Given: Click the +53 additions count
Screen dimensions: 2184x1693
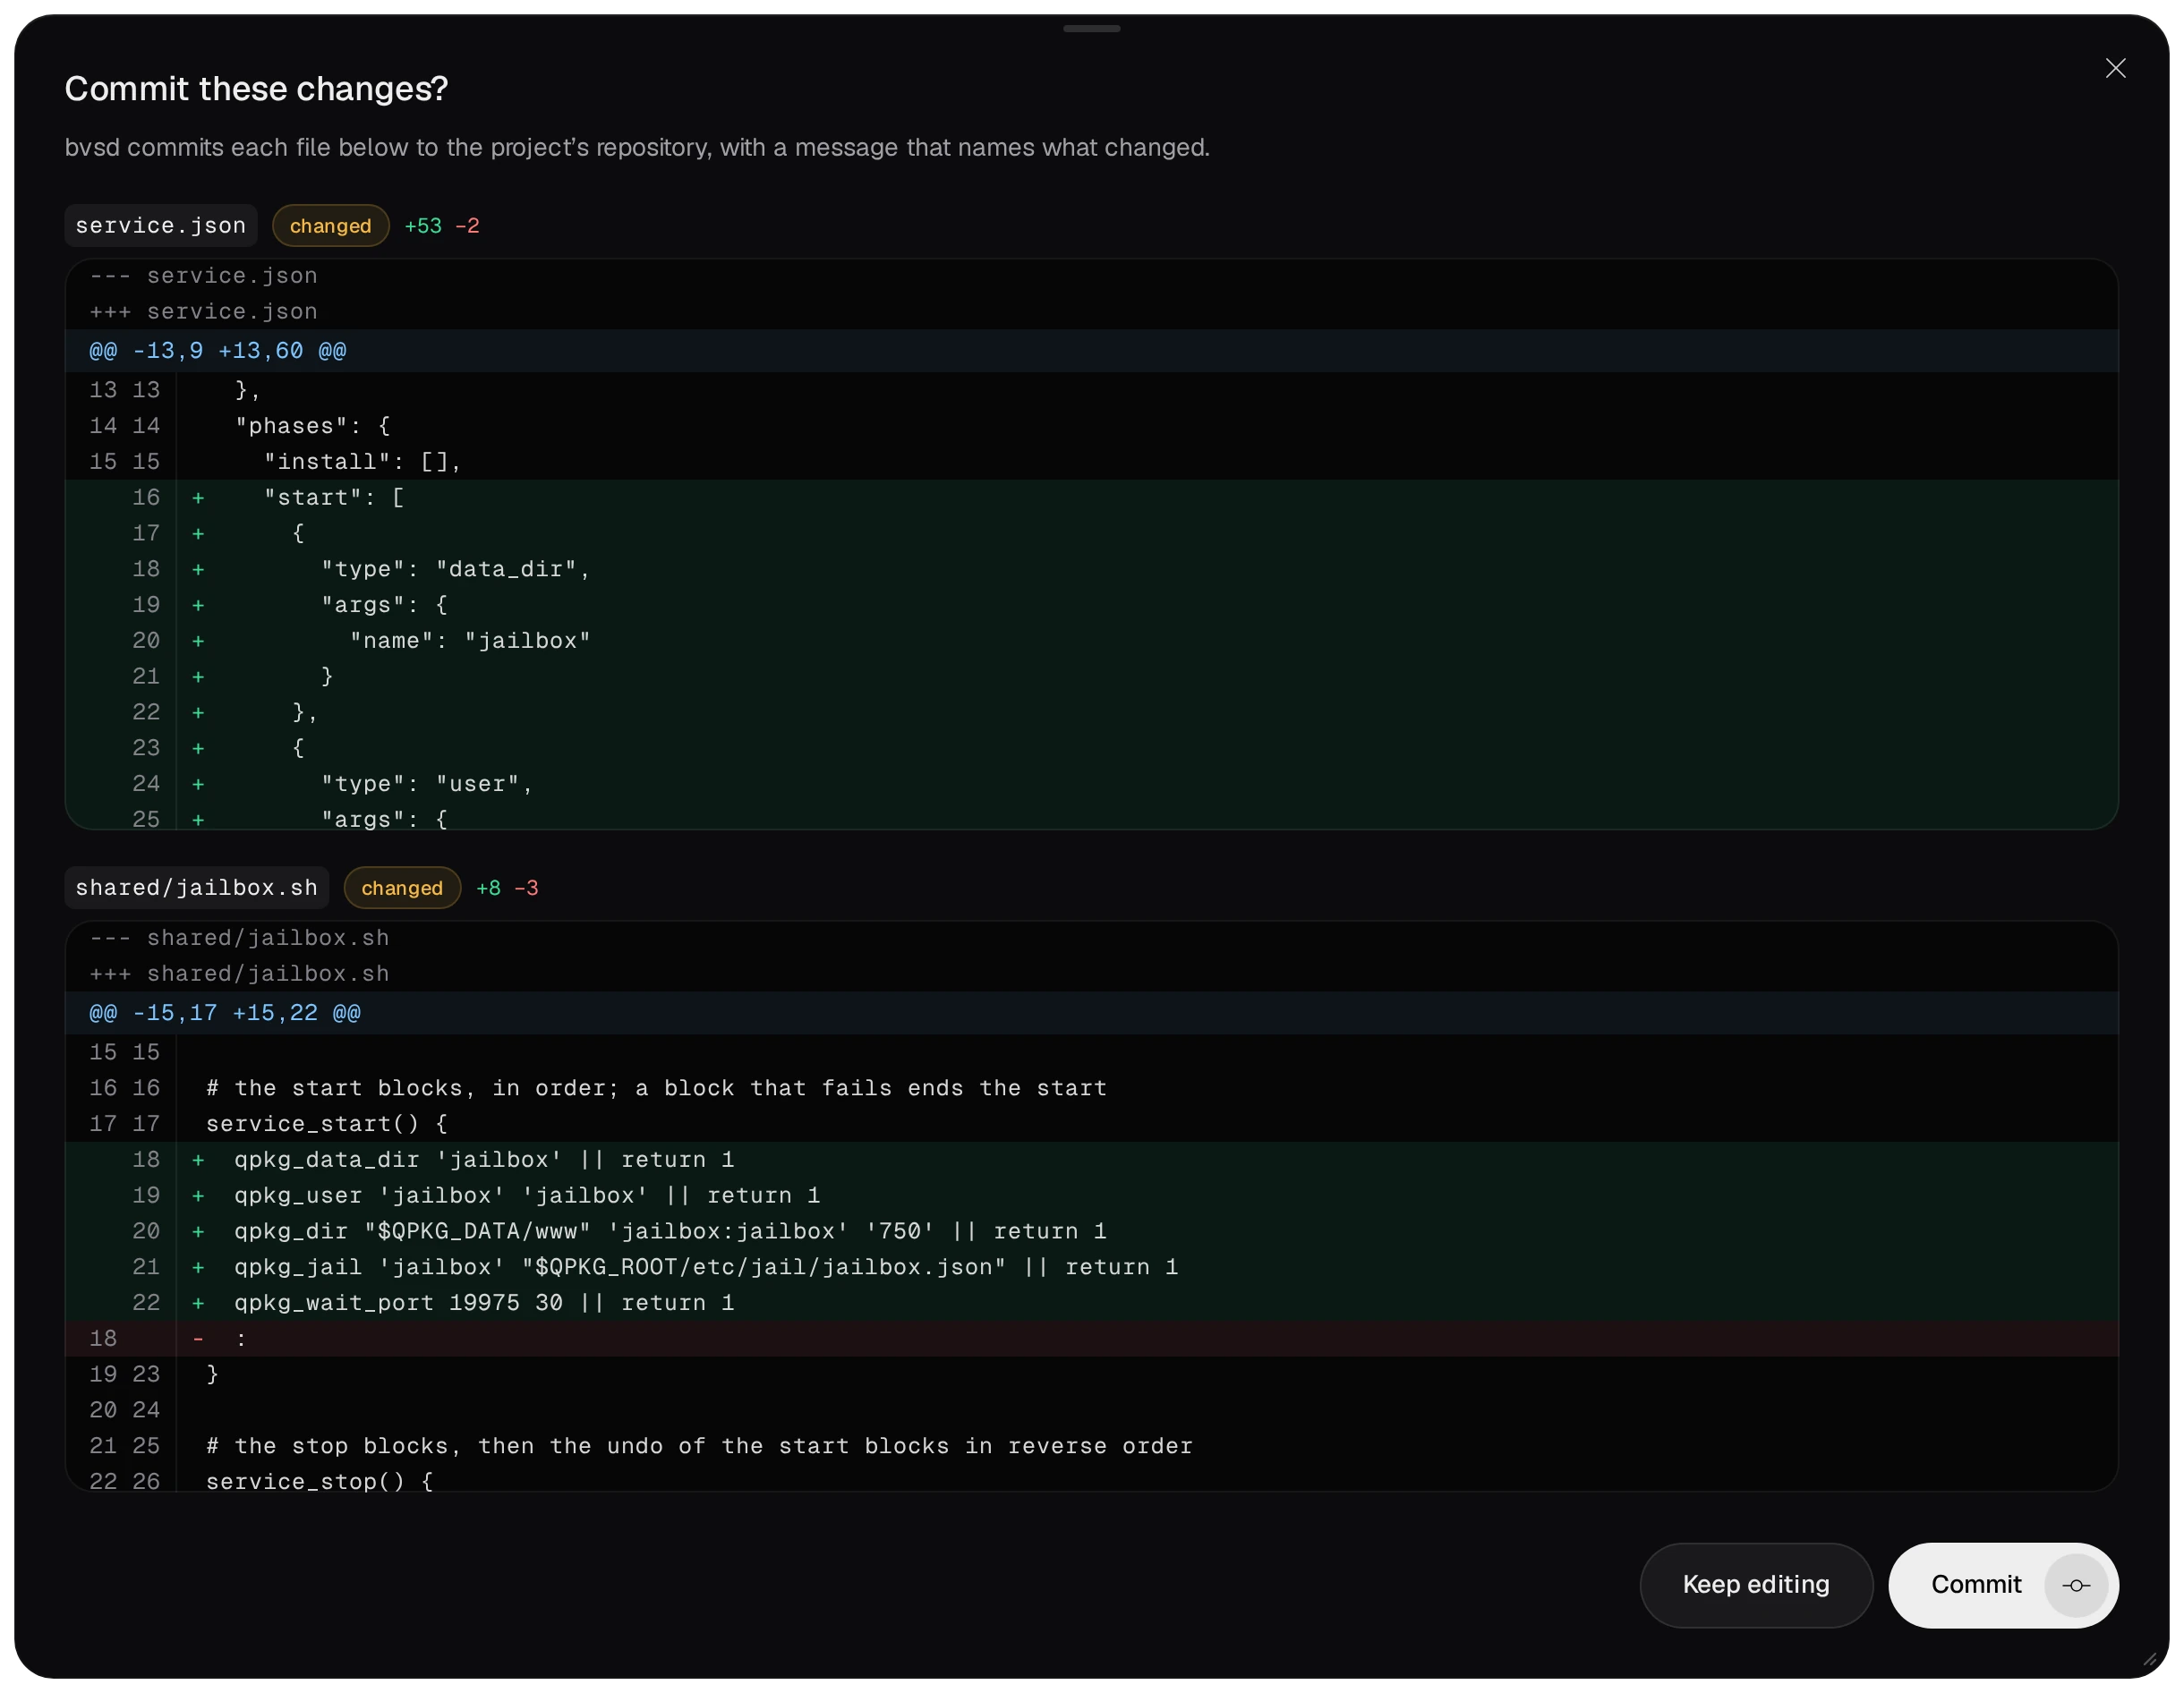Looking at the screenshot, I should click(423, 226).
